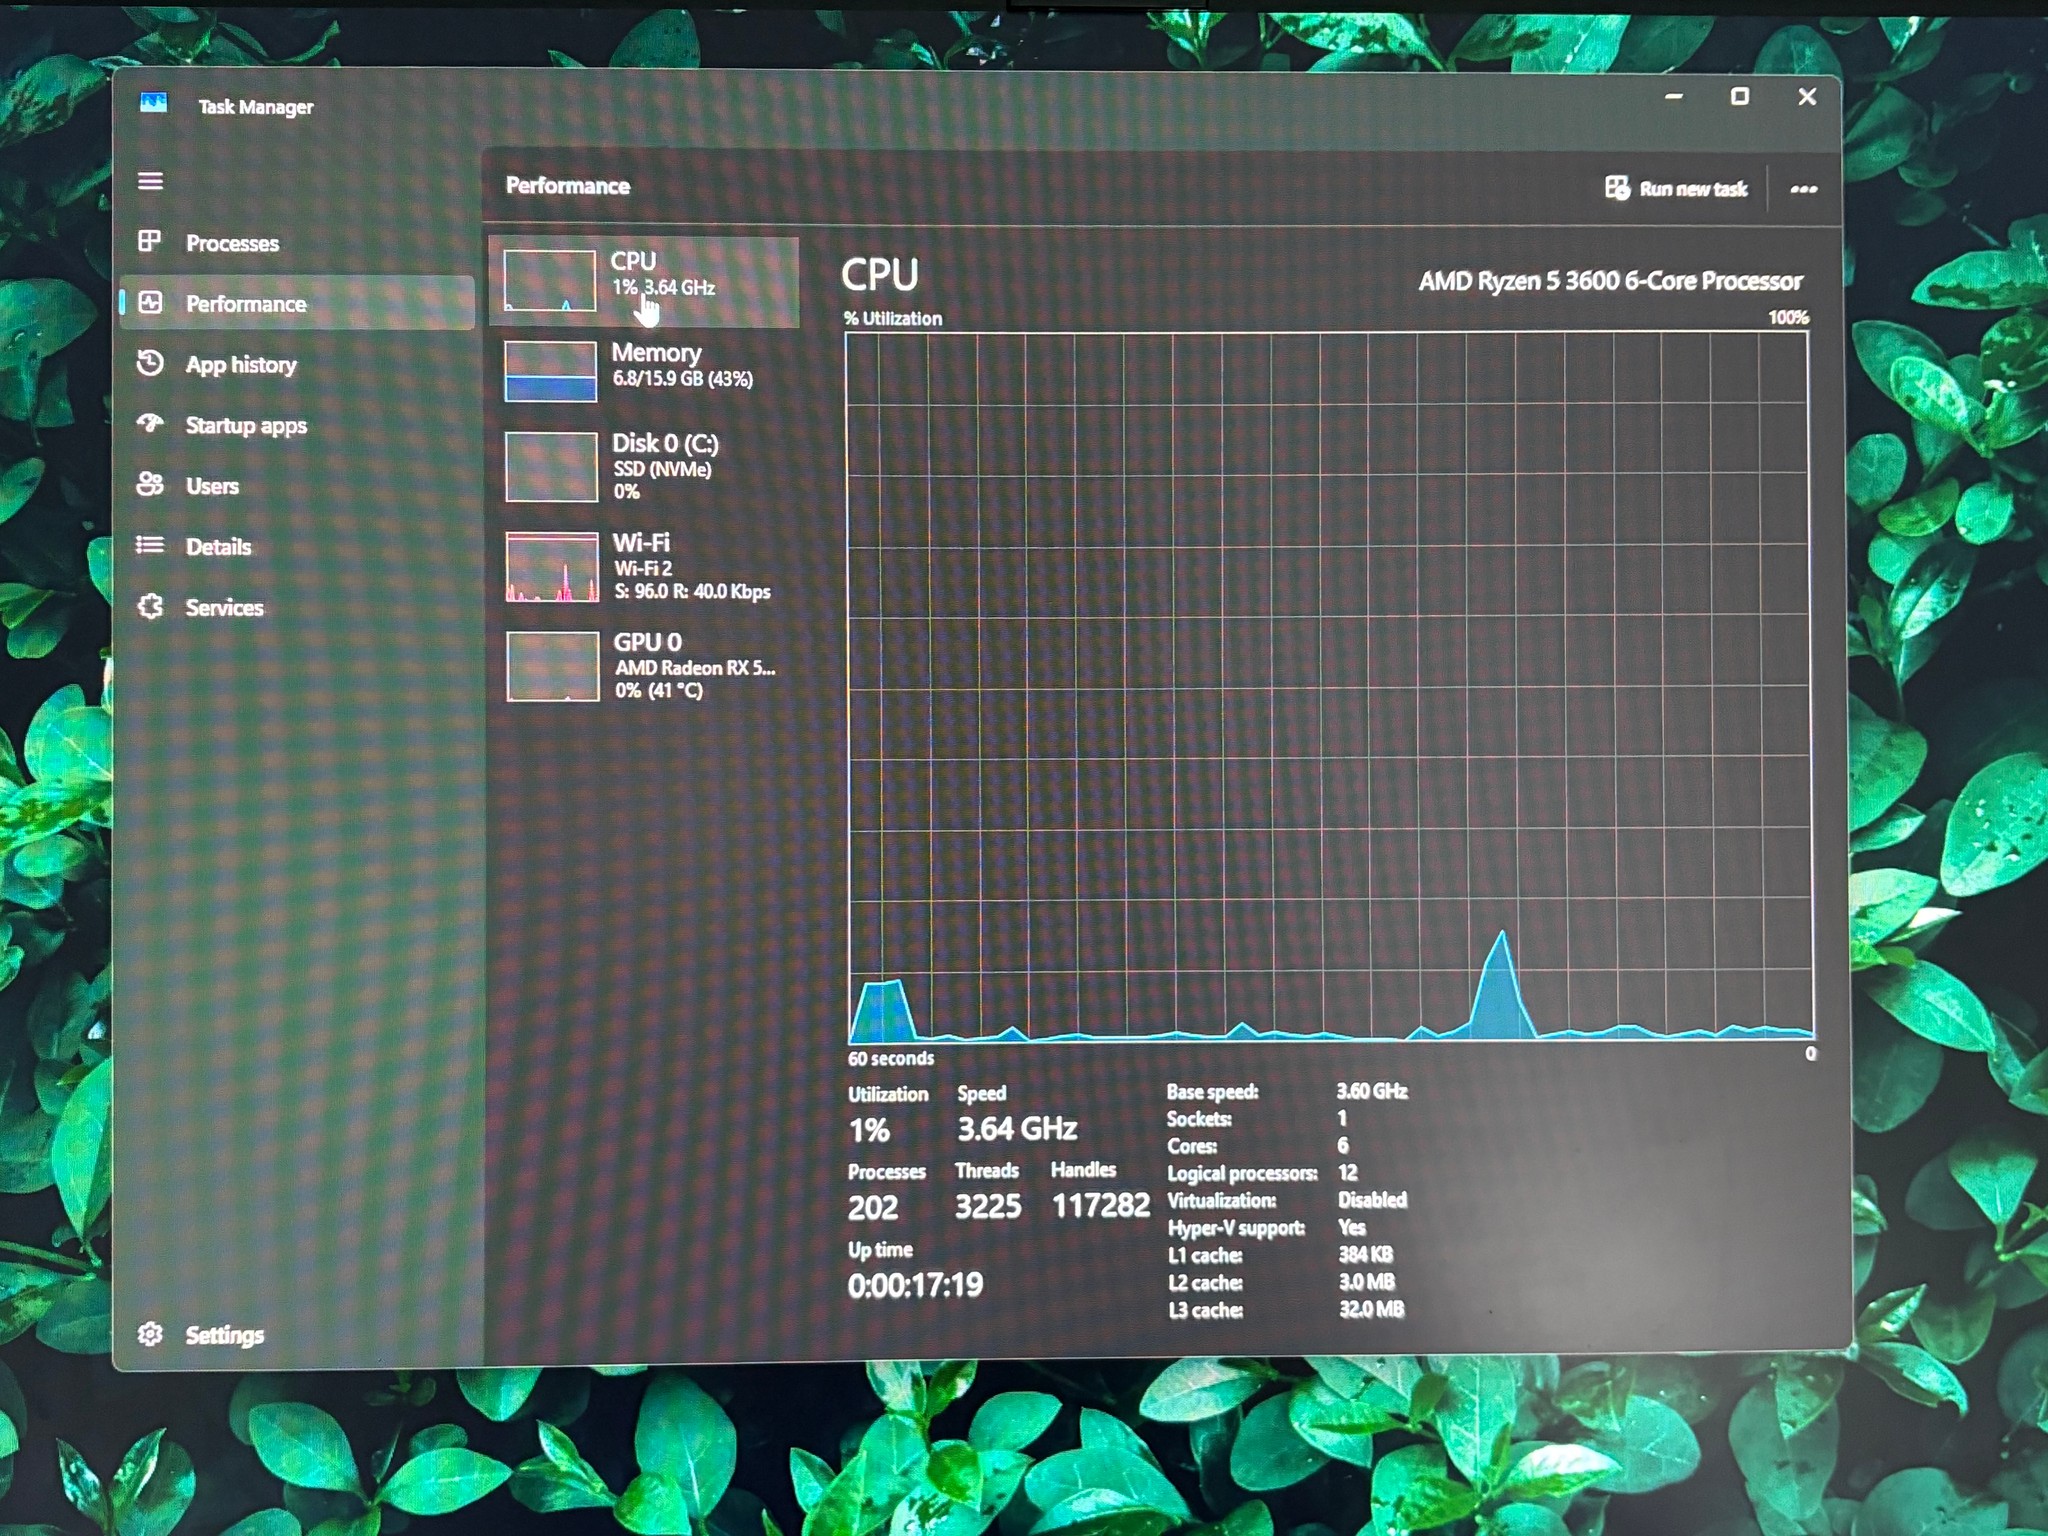
Task: Go to App history label
Action: pos(241,365)
